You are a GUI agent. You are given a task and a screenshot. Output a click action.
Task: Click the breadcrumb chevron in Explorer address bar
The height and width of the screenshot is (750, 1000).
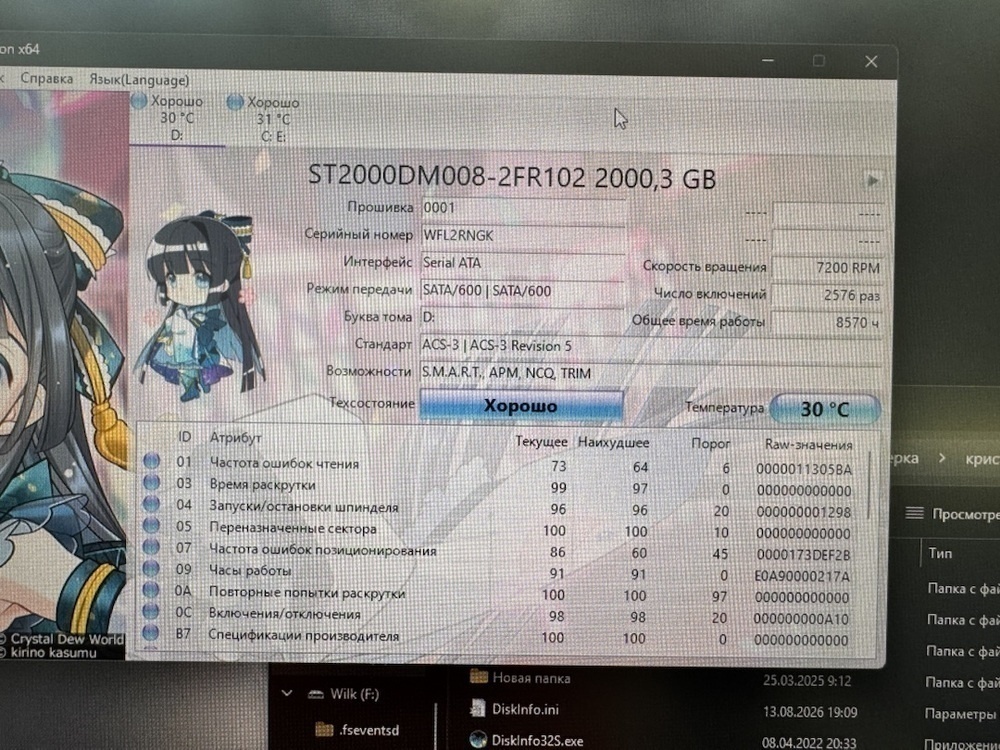942,458
